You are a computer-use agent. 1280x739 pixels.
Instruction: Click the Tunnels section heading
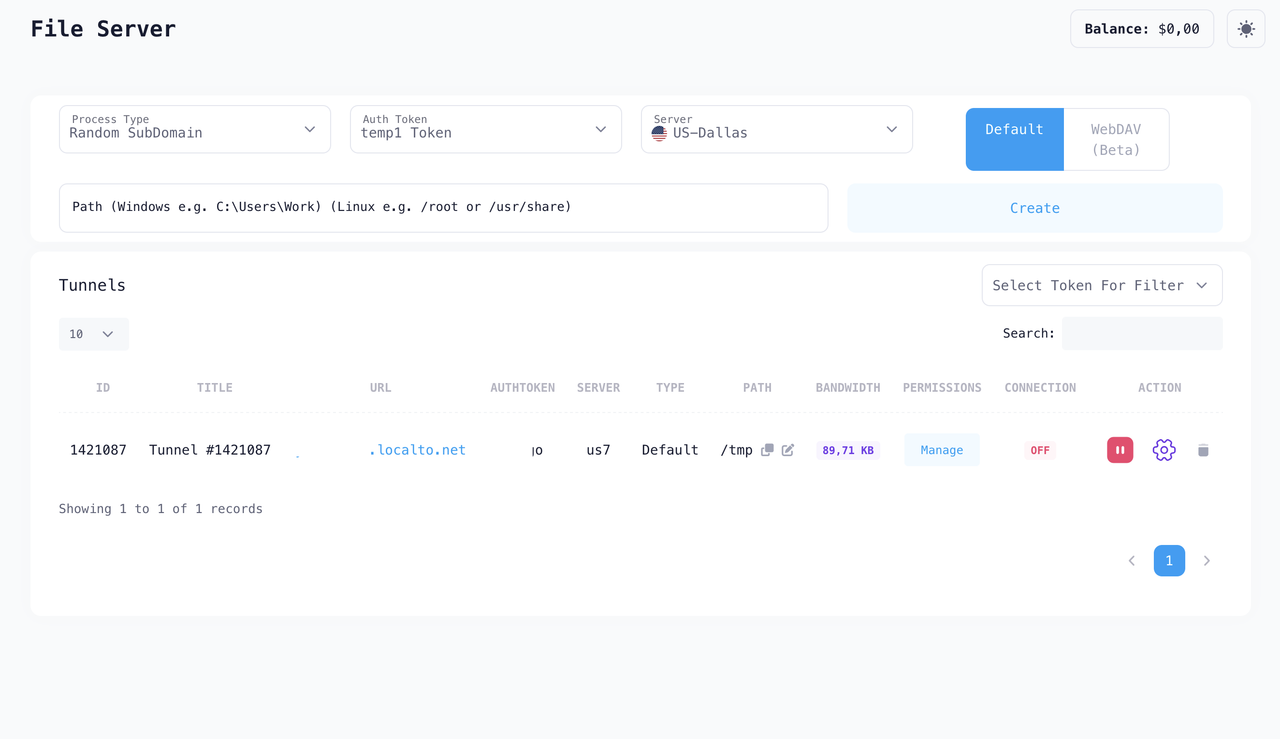[x=92, y=285]
